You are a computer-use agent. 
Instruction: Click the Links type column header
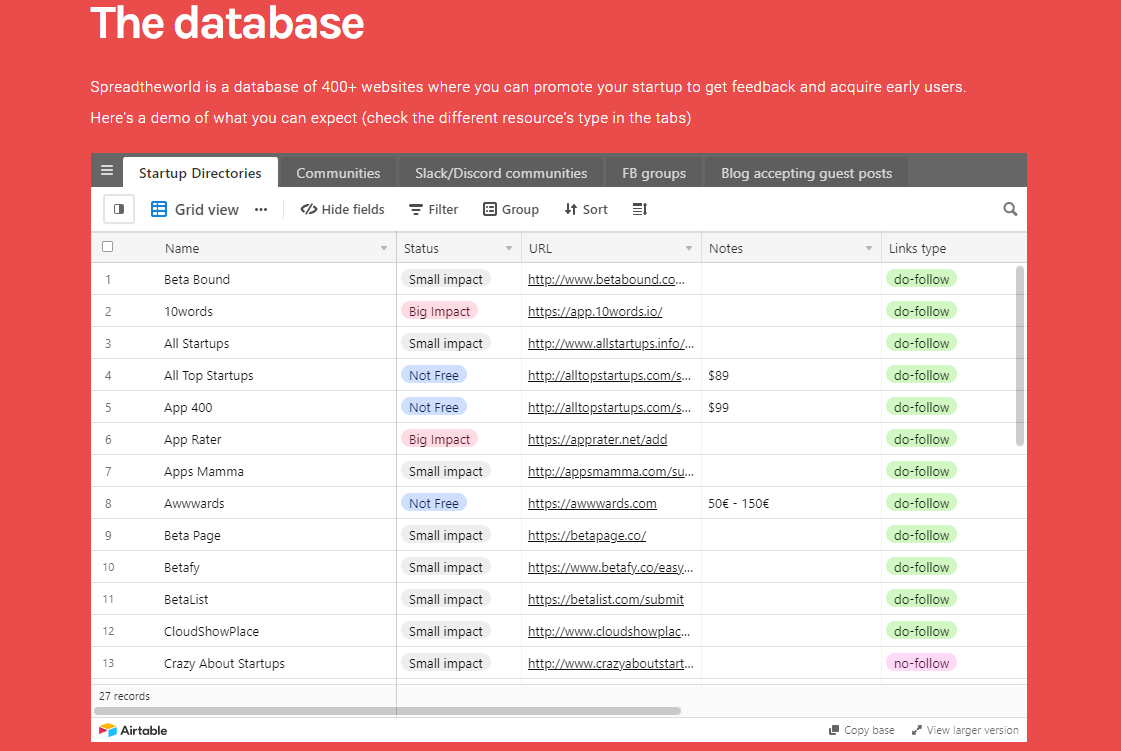954,248
